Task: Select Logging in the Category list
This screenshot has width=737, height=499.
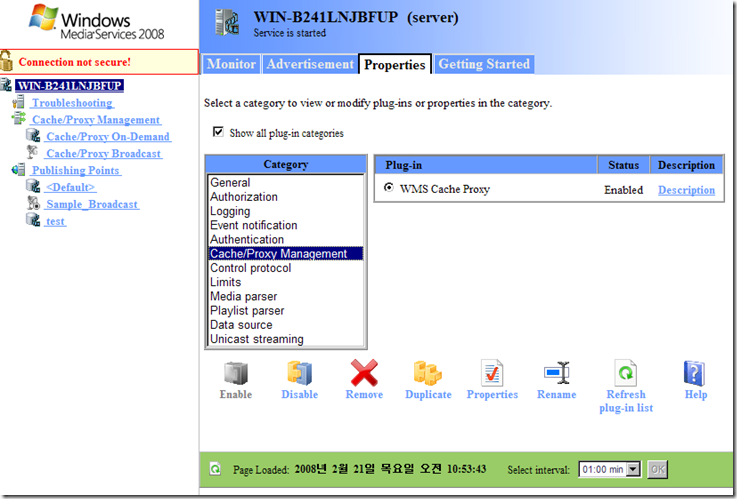Action: [x=286, y=211]
